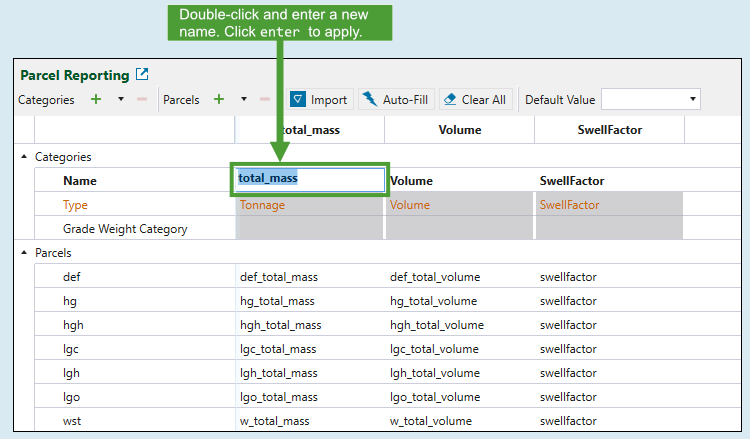Image resolution: width=750 pixels, height=439 pixels.
Task: Select the Grade Weight Category row label
Action: pyautogui.click(x=125, y=229)
